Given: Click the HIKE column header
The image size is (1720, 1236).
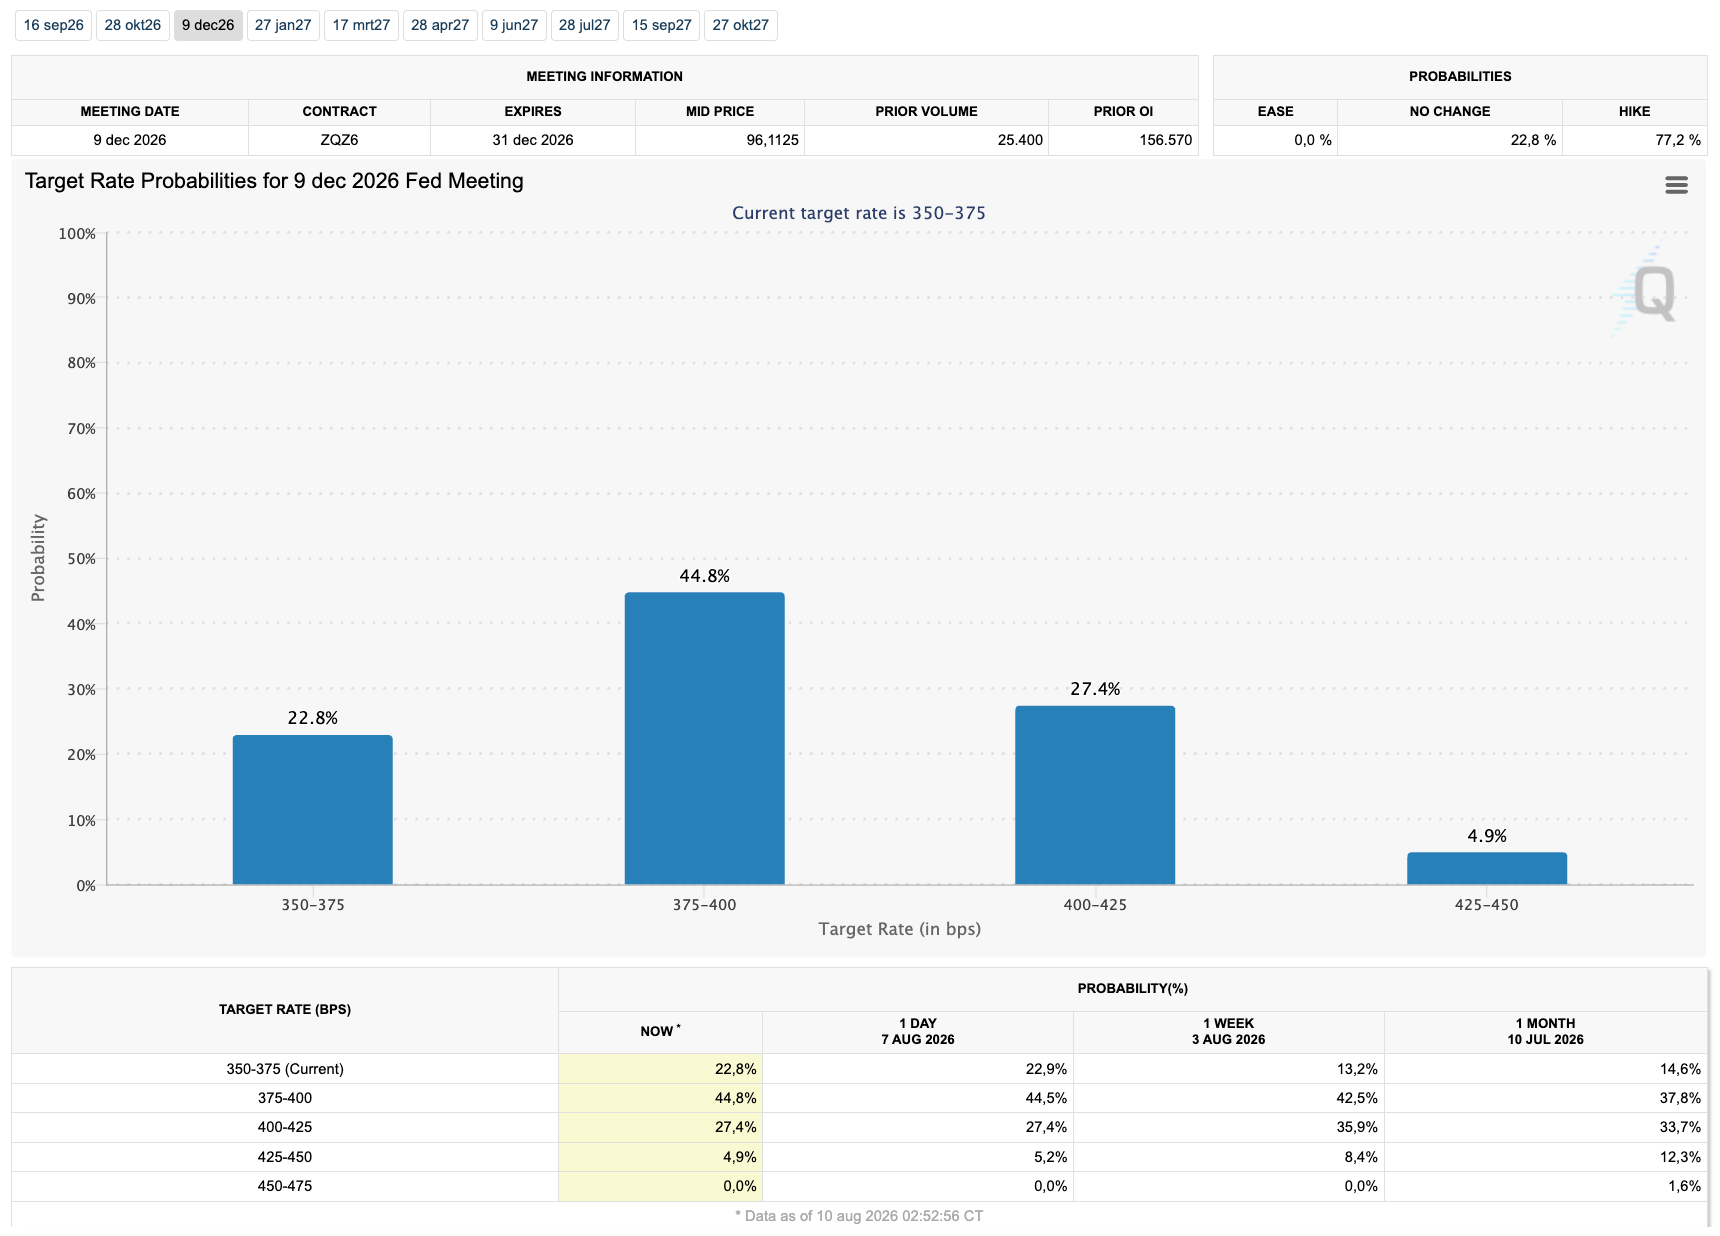Looking at the screenshot, I should (1635, 111).
